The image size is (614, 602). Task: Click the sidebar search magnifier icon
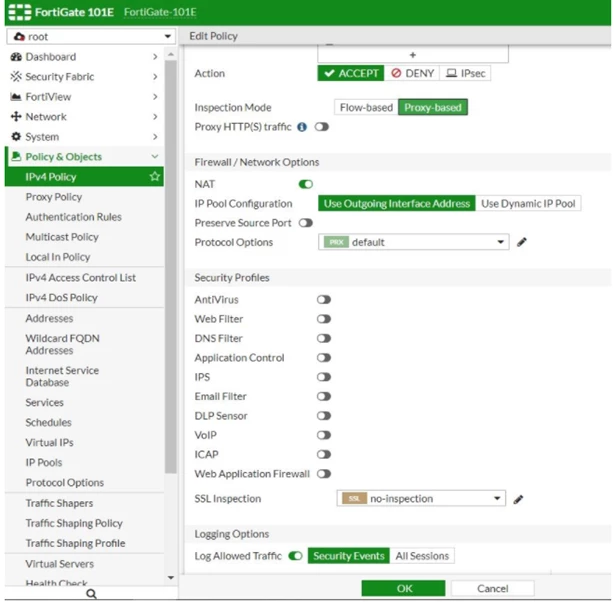91,594
